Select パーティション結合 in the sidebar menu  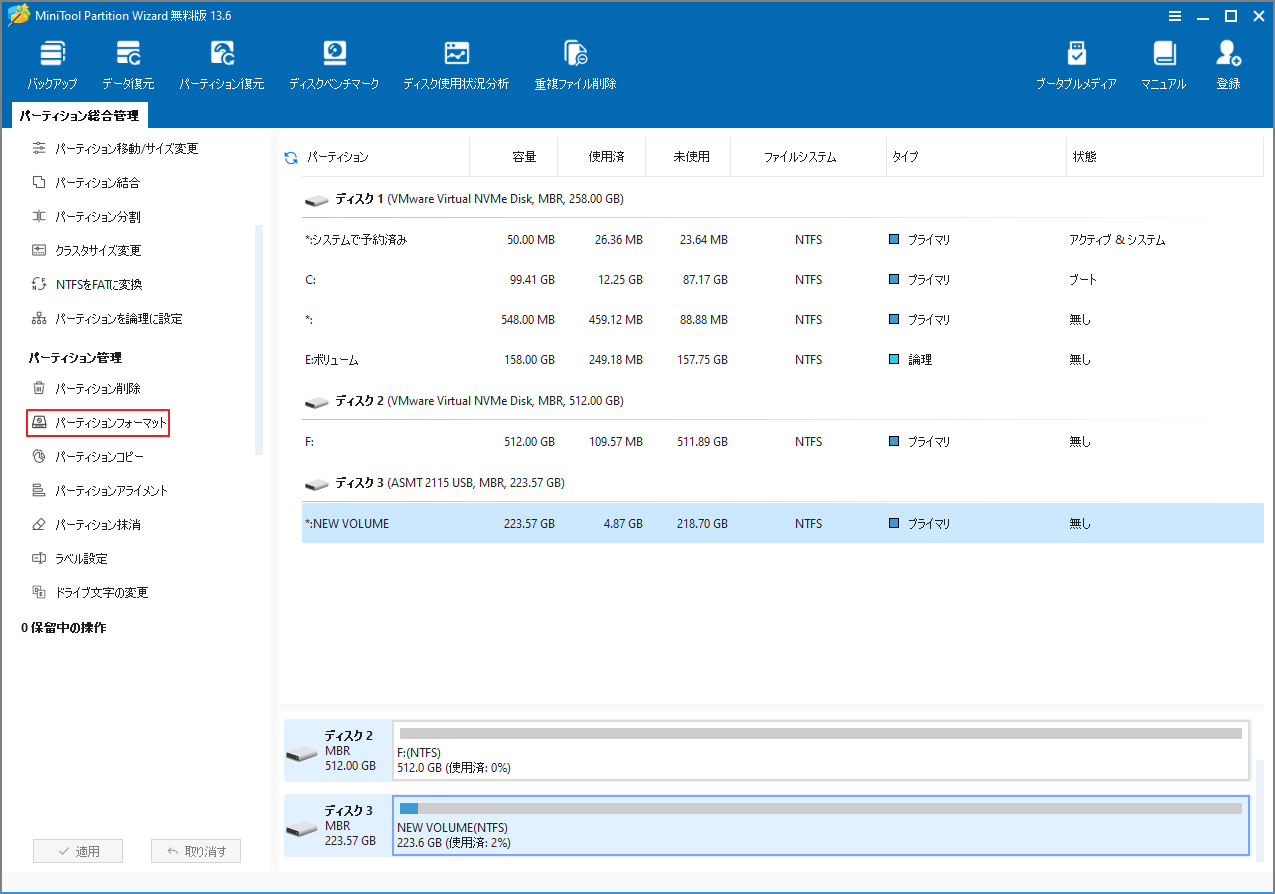pyautogui.click(x=97, y=182)
